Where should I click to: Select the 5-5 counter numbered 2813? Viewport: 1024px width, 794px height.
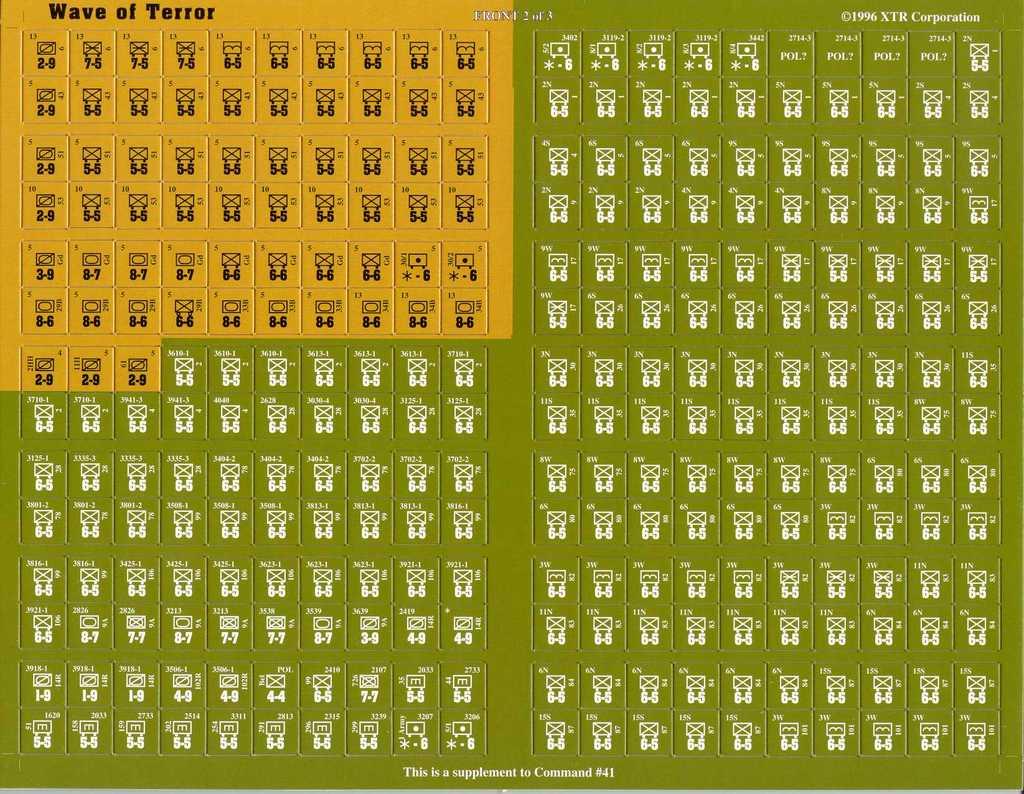click(x=277, y=732)
